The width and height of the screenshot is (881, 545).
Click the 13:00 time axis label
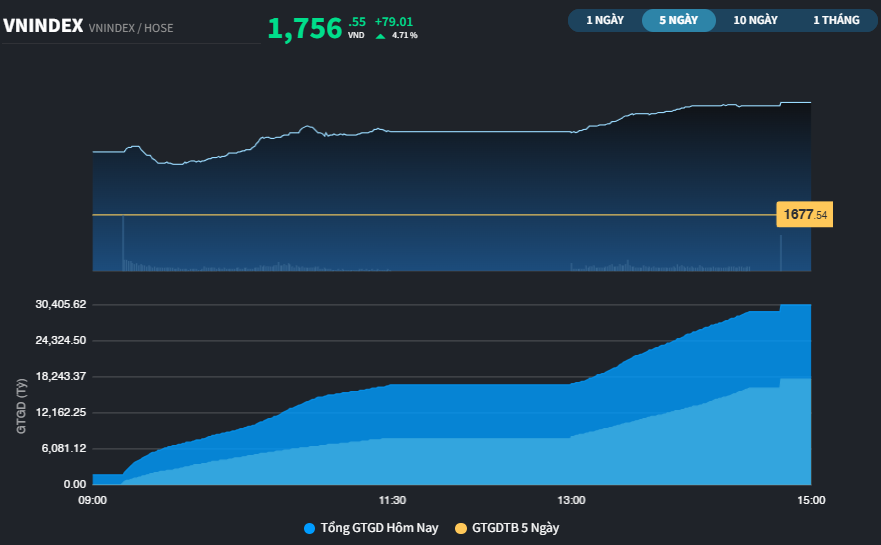[571, 500]
